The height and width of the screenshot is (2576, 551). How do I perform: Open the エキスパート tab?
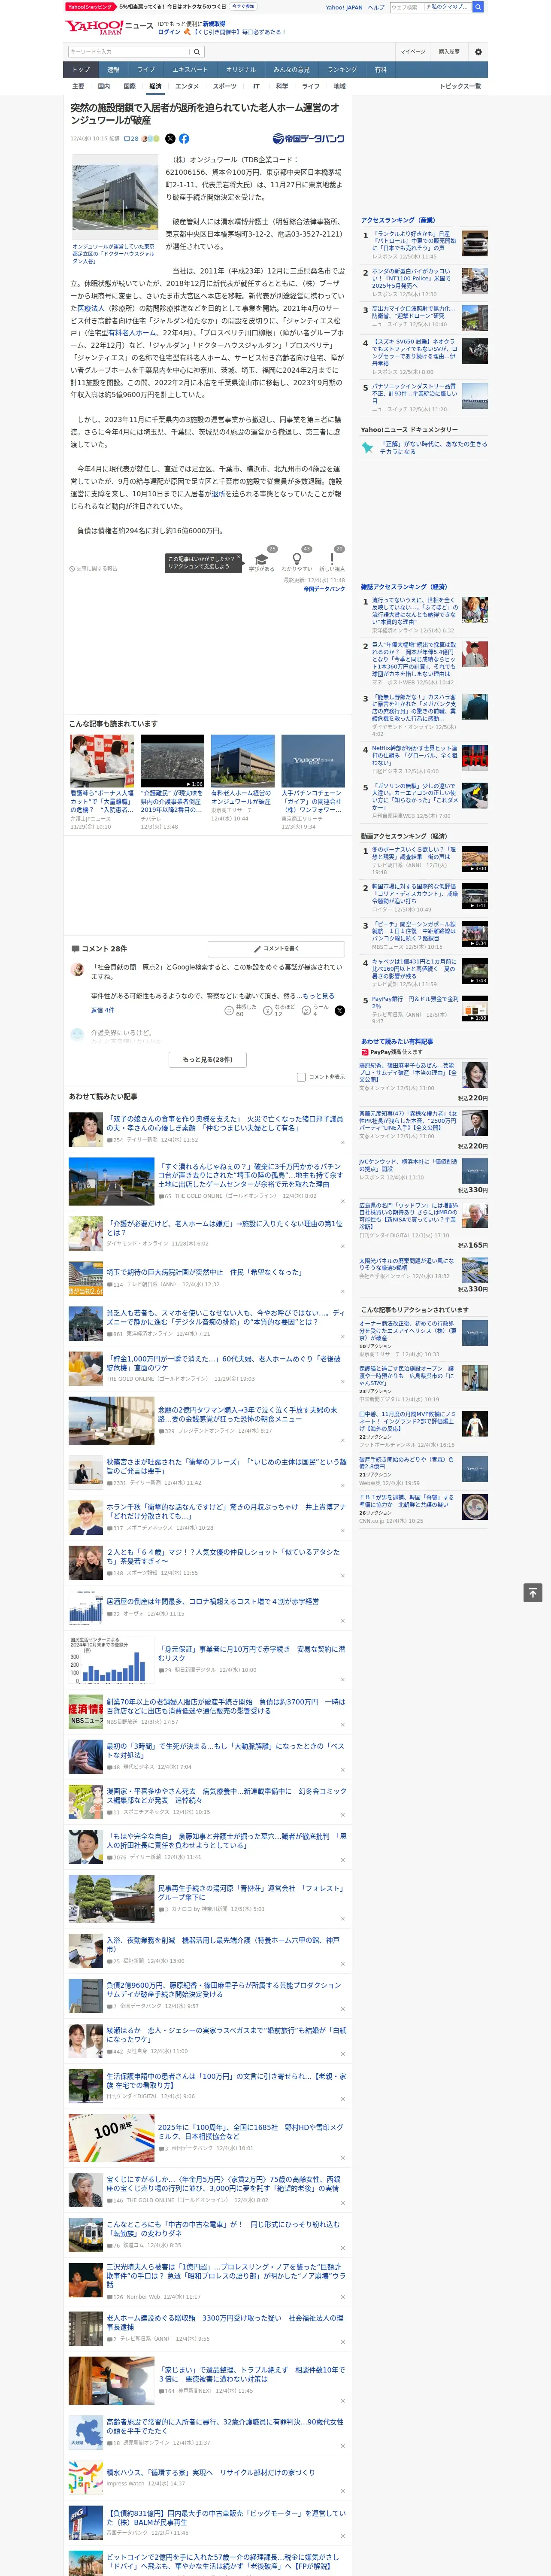190,70
